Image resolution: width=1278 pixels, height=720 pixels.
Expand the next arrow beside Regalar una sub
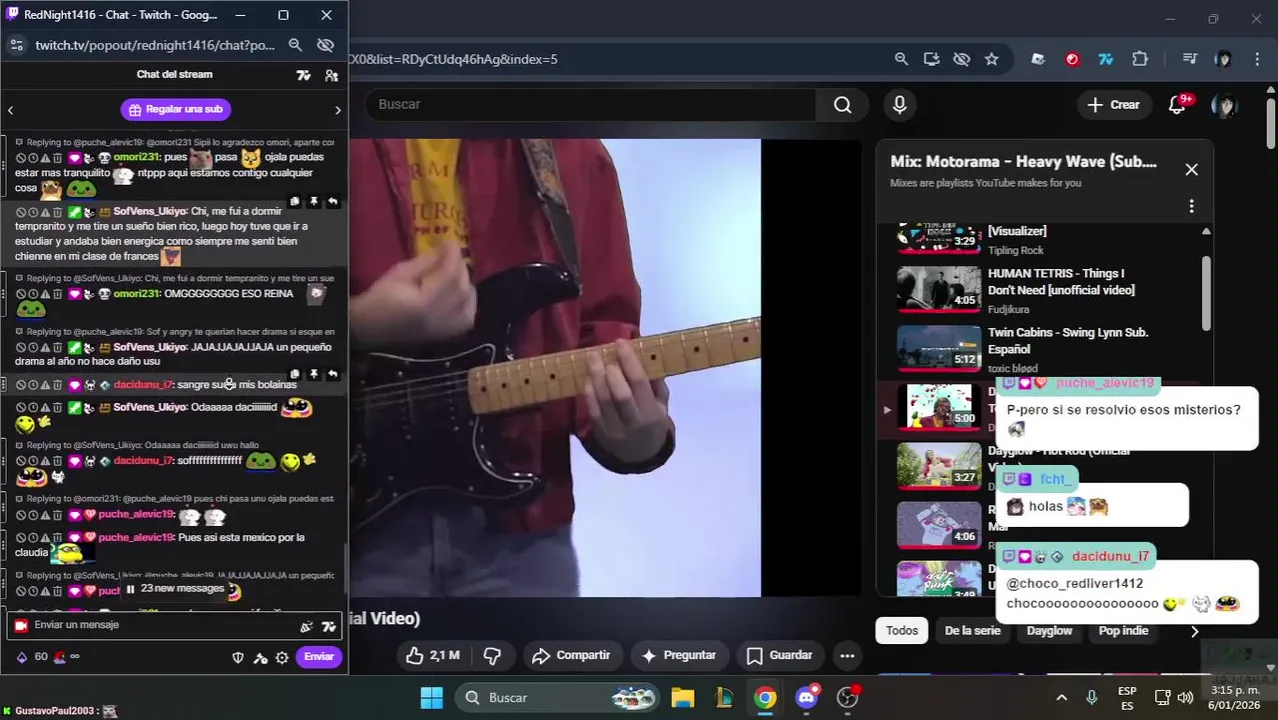tap(337, 110)
